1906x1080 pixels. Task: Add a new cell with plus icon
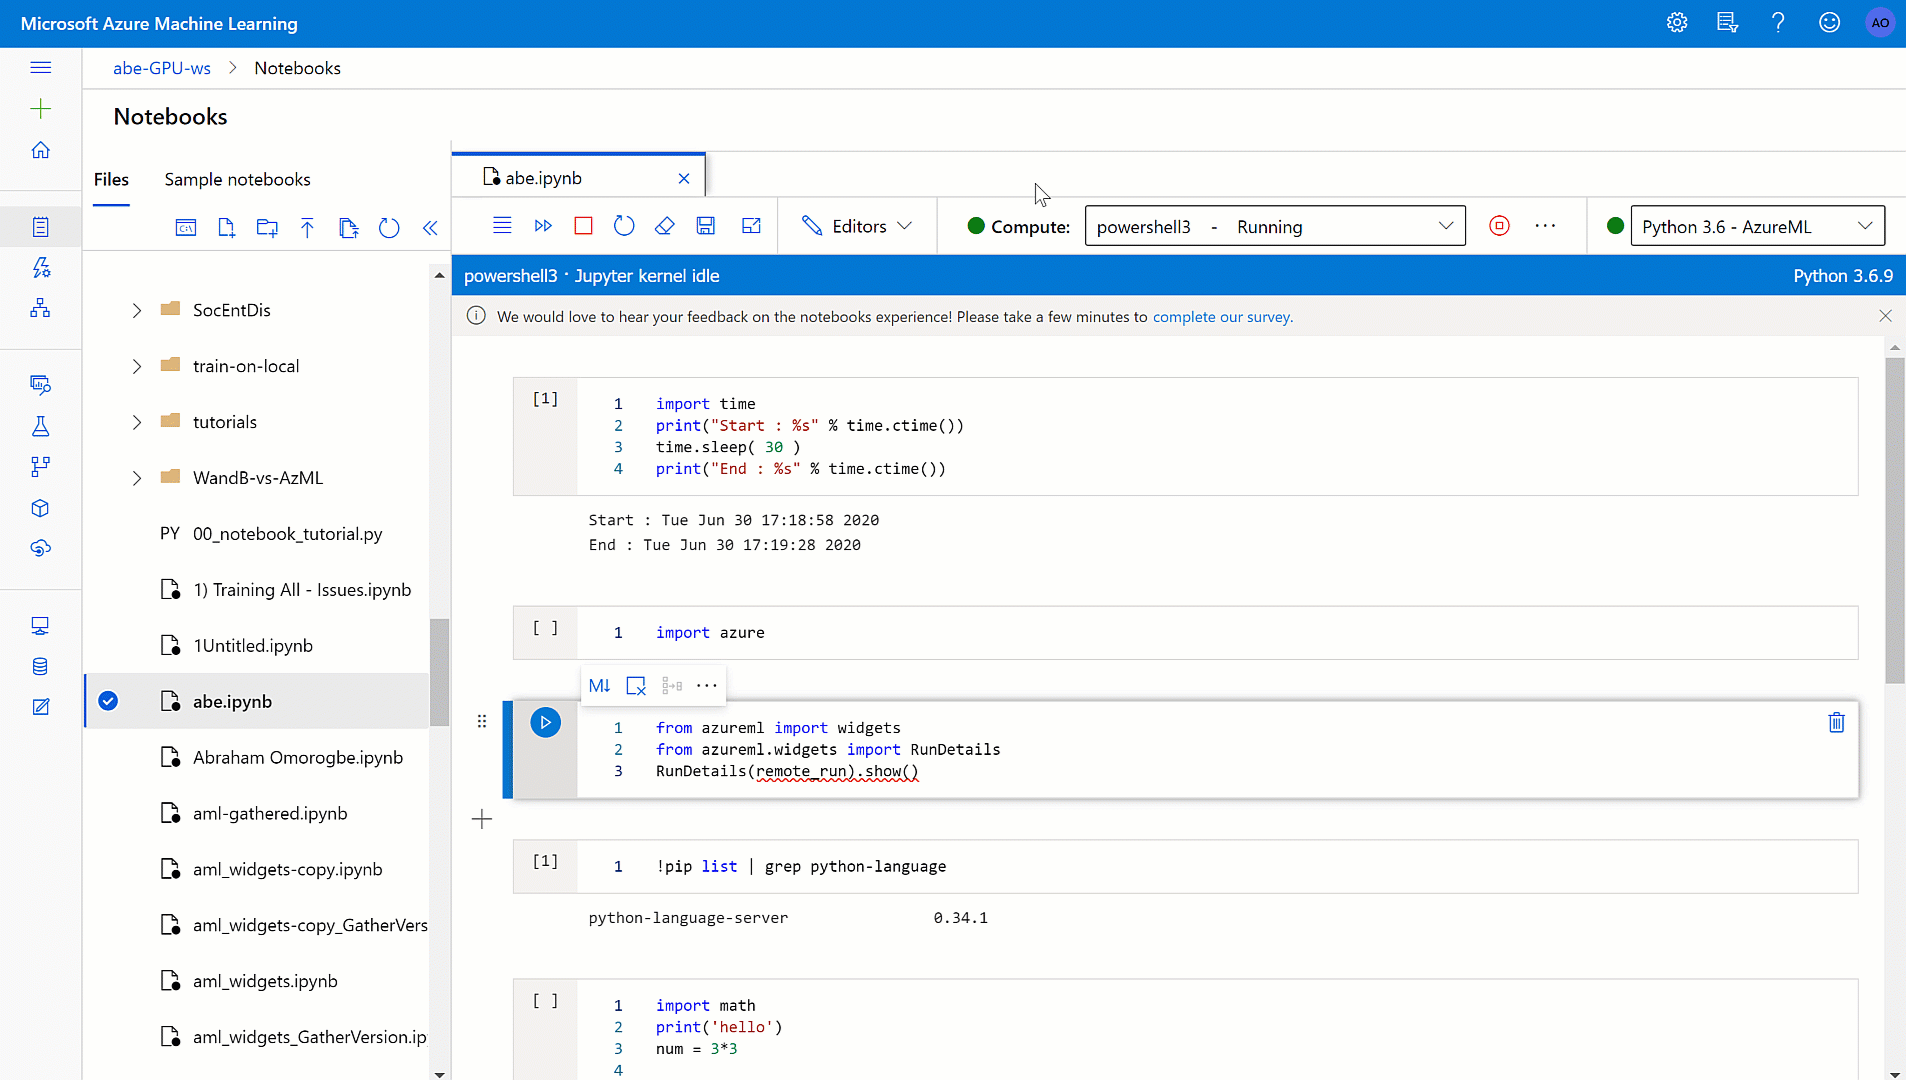[482, 819]
